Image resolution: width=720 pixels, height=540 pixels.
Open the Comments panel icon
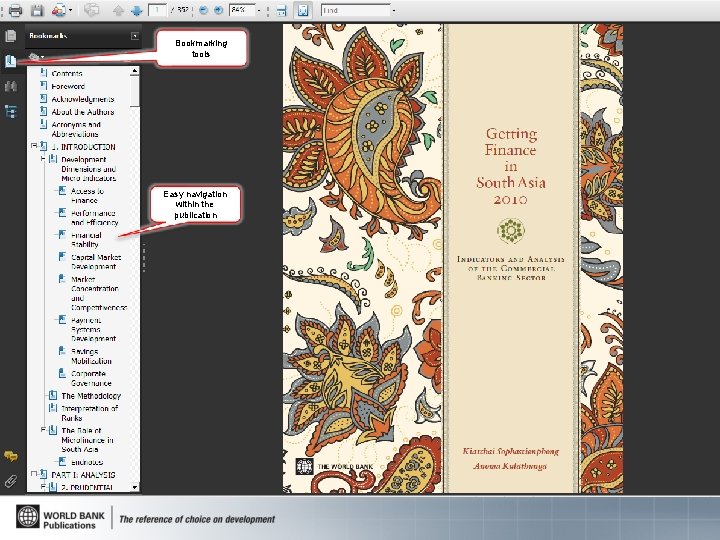pos(11,456)
